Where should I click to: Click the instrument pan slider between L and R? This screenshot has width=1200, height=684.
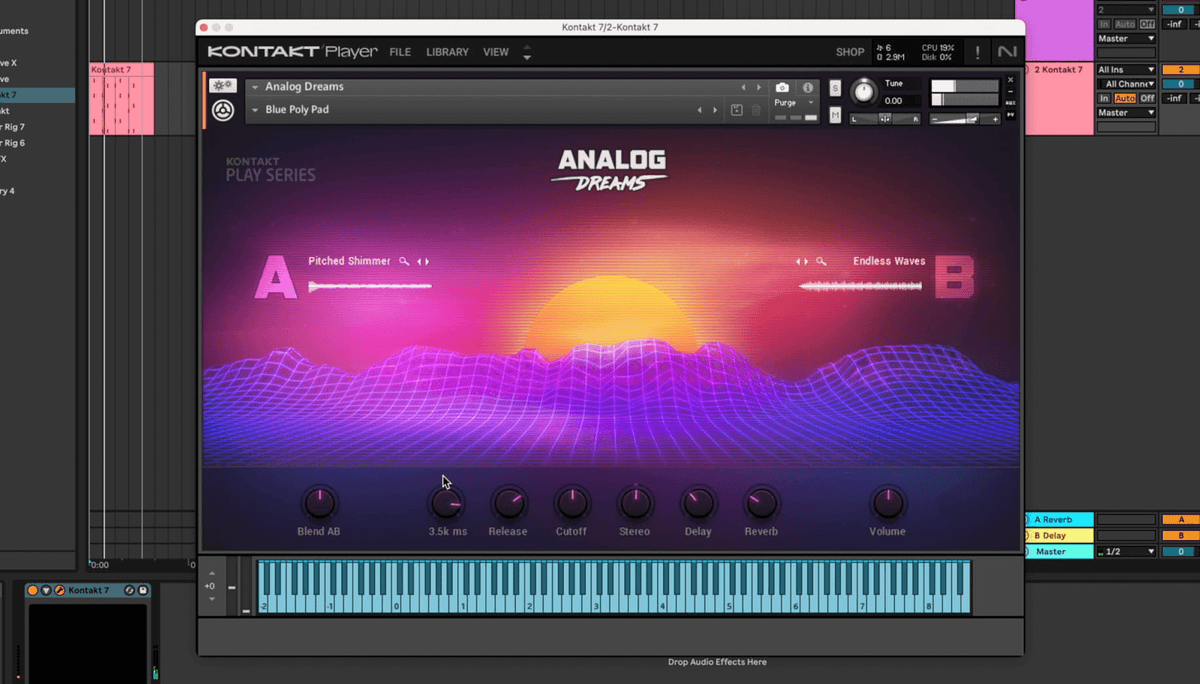coord(885,119)
